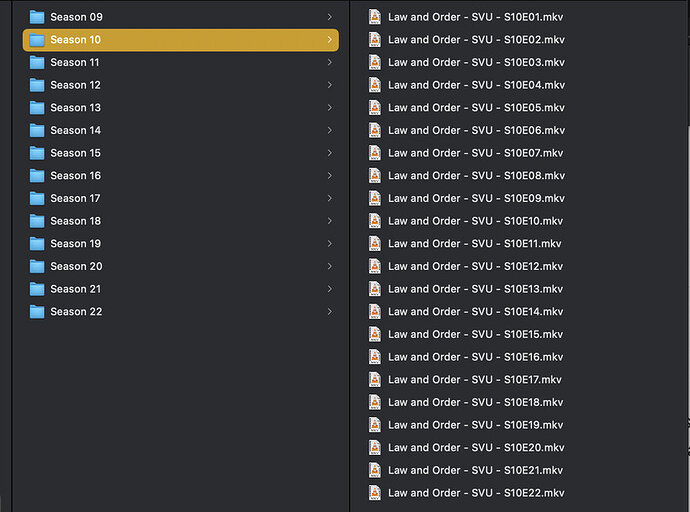
Task: Click the Season 09 folder icon
Action: [37, 17]
